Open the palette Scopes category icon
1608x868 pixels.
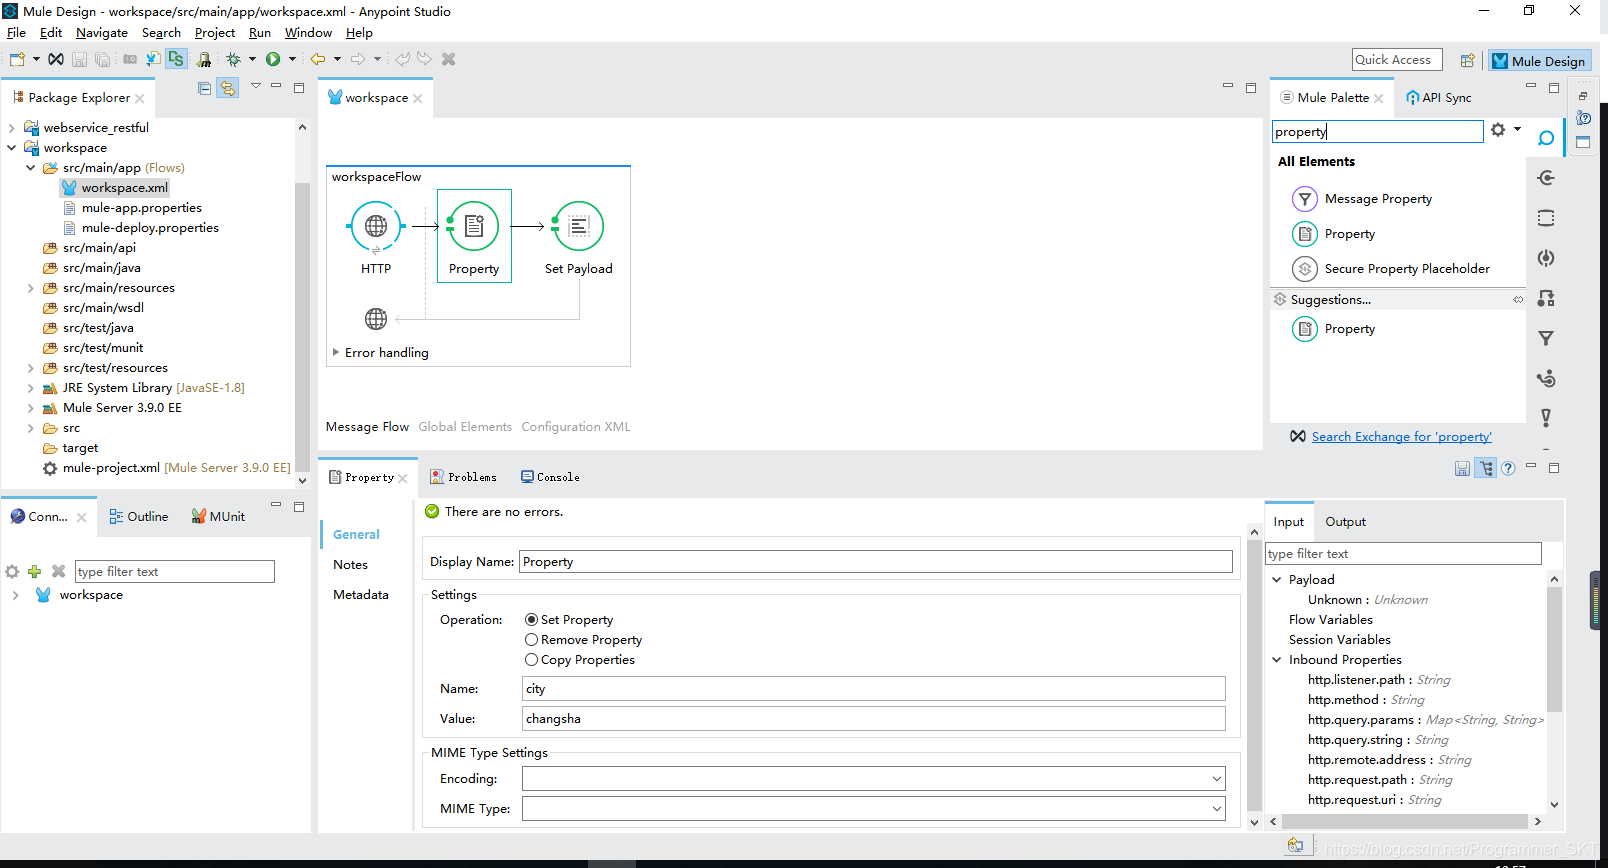tap(1546, 218)
